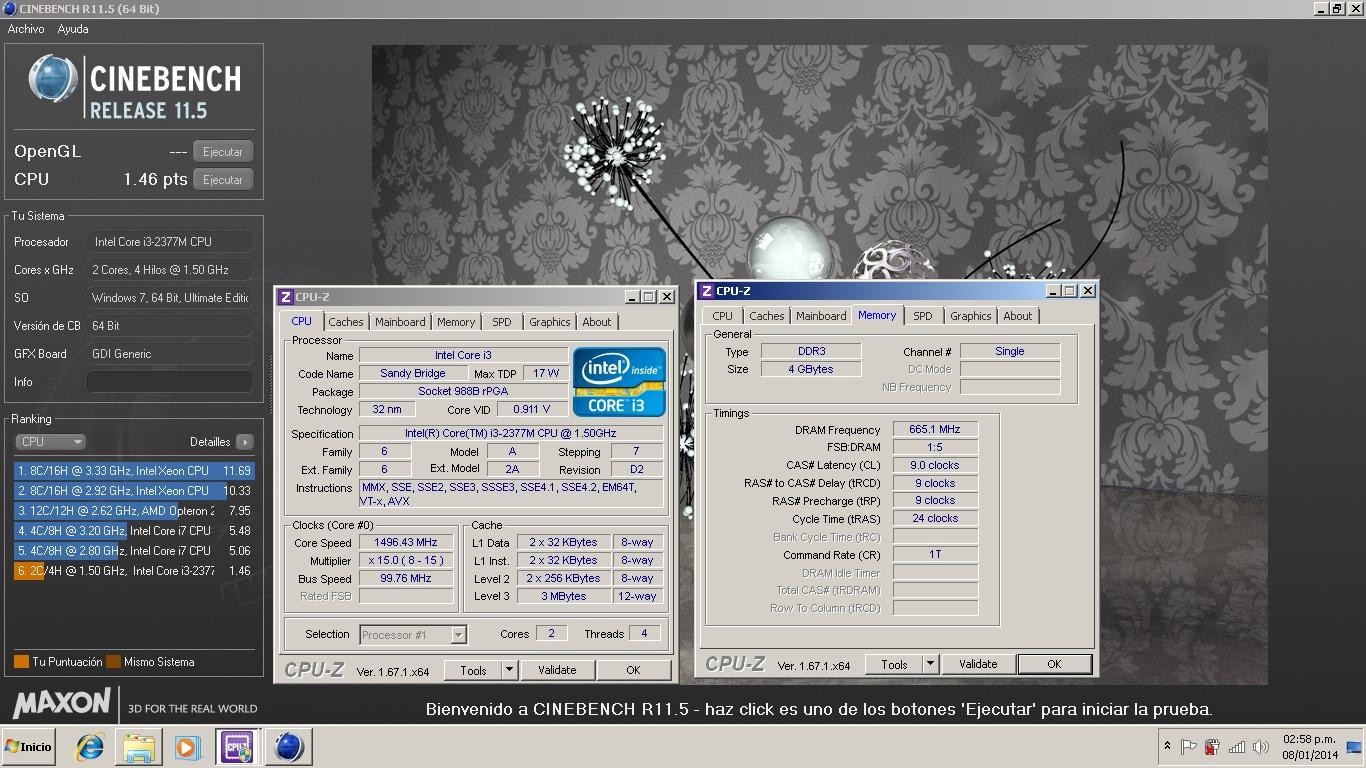The width and height of the screenshot is (1366, 768).
Task: Expand ranking Detalles arrow button
Action: point(245,442)
